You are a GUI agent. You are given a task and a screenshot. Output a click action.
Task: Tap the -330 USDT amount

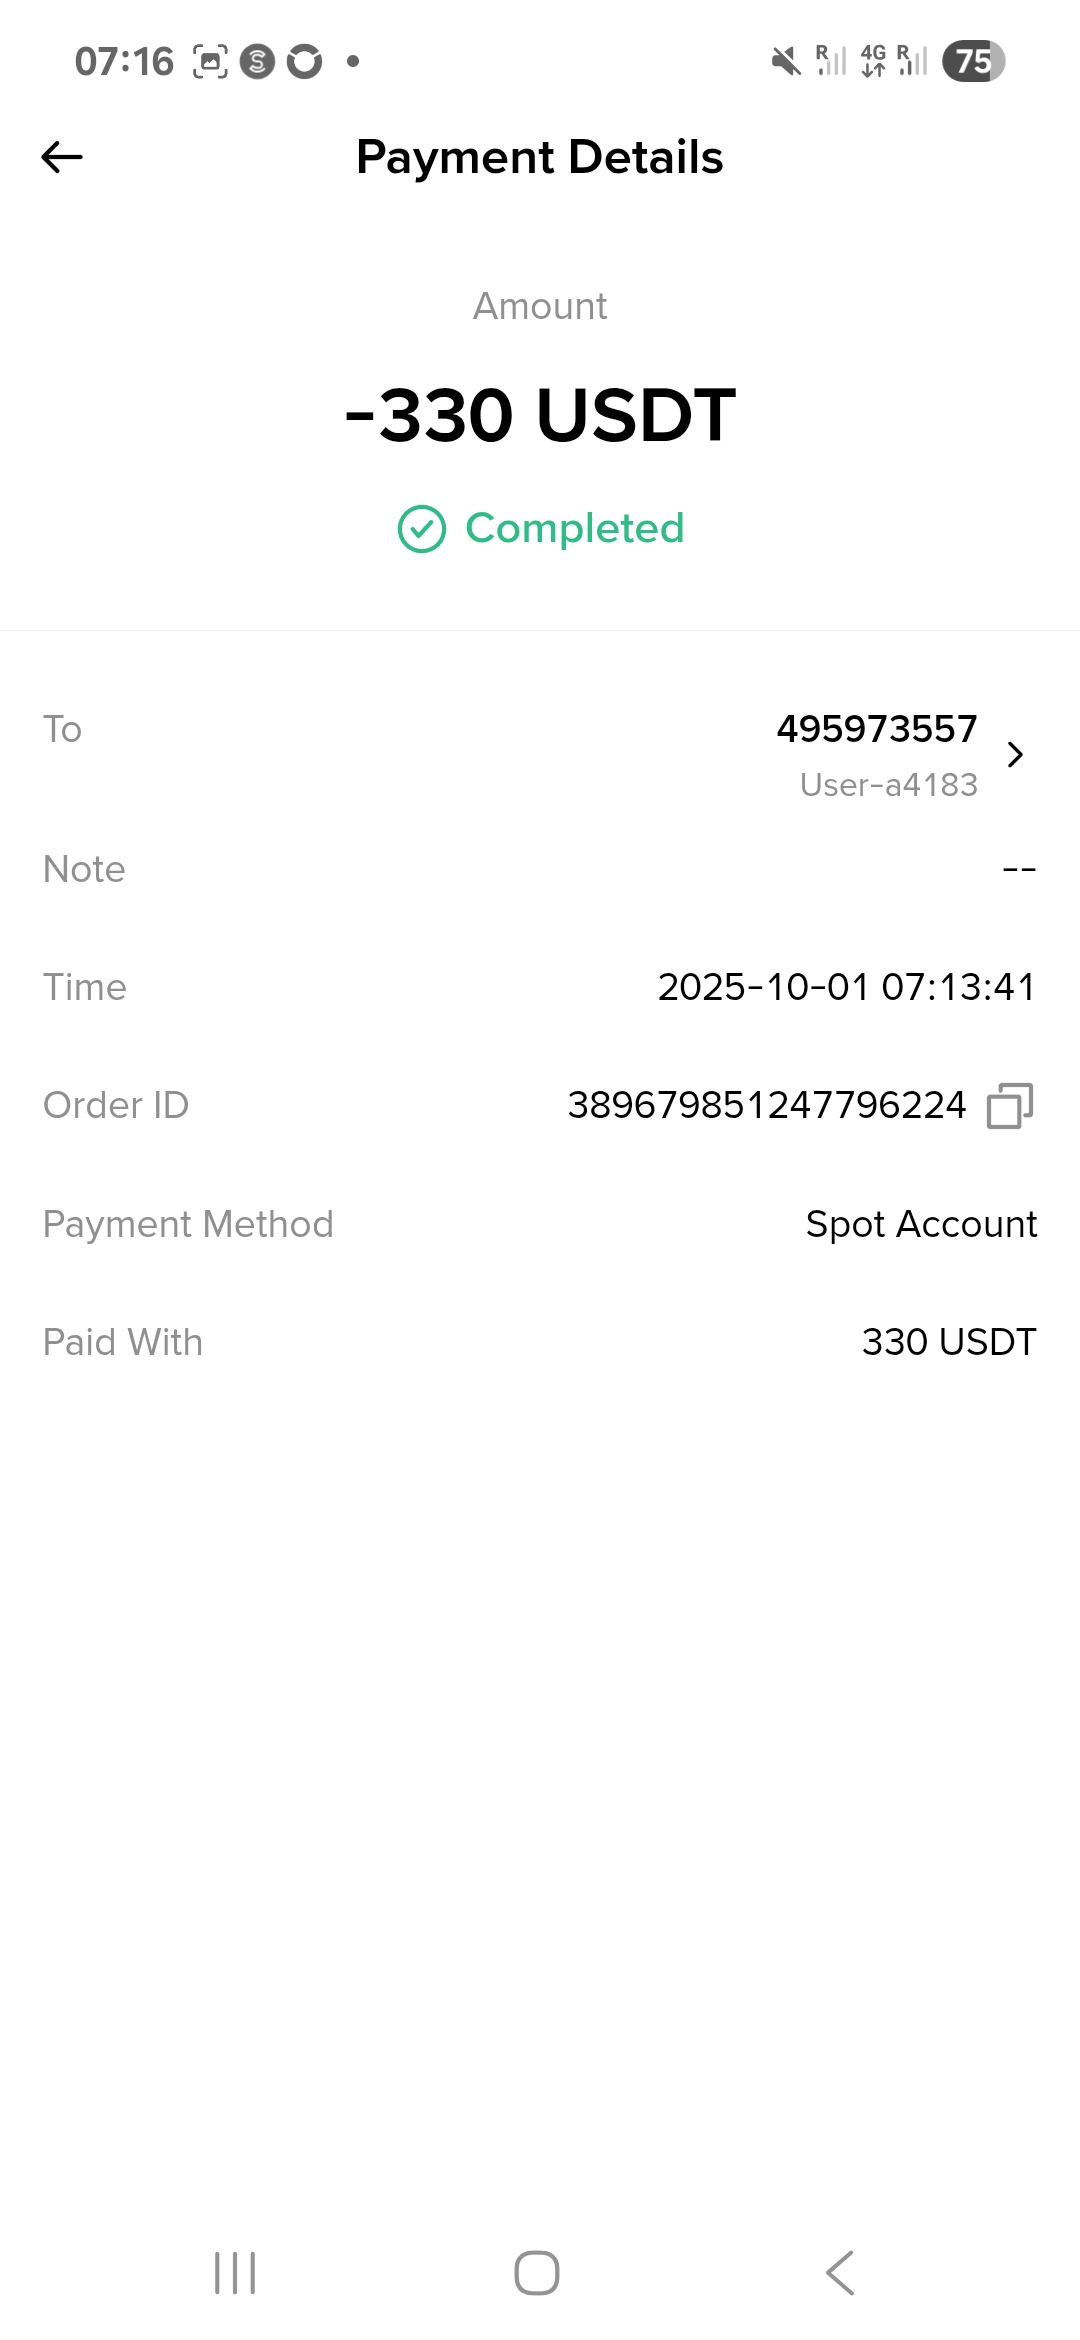[x=540, y=414]
